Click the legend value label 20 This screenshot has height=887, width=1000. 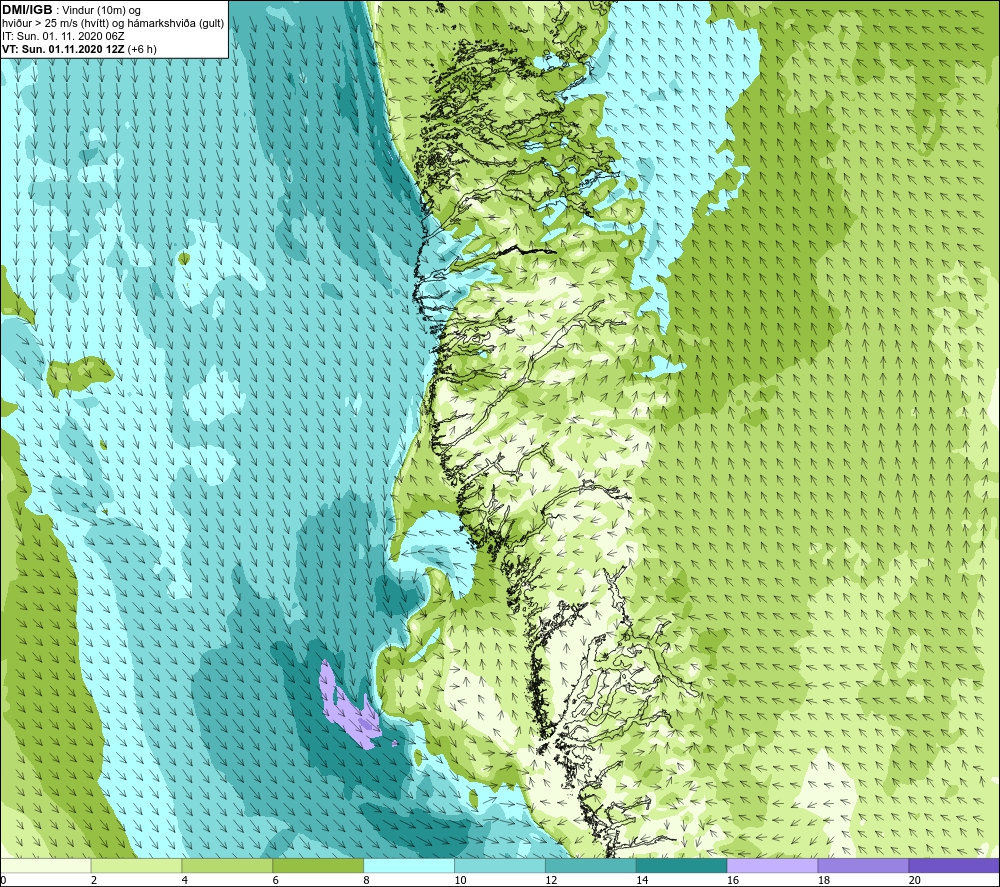tap(915, 881)
